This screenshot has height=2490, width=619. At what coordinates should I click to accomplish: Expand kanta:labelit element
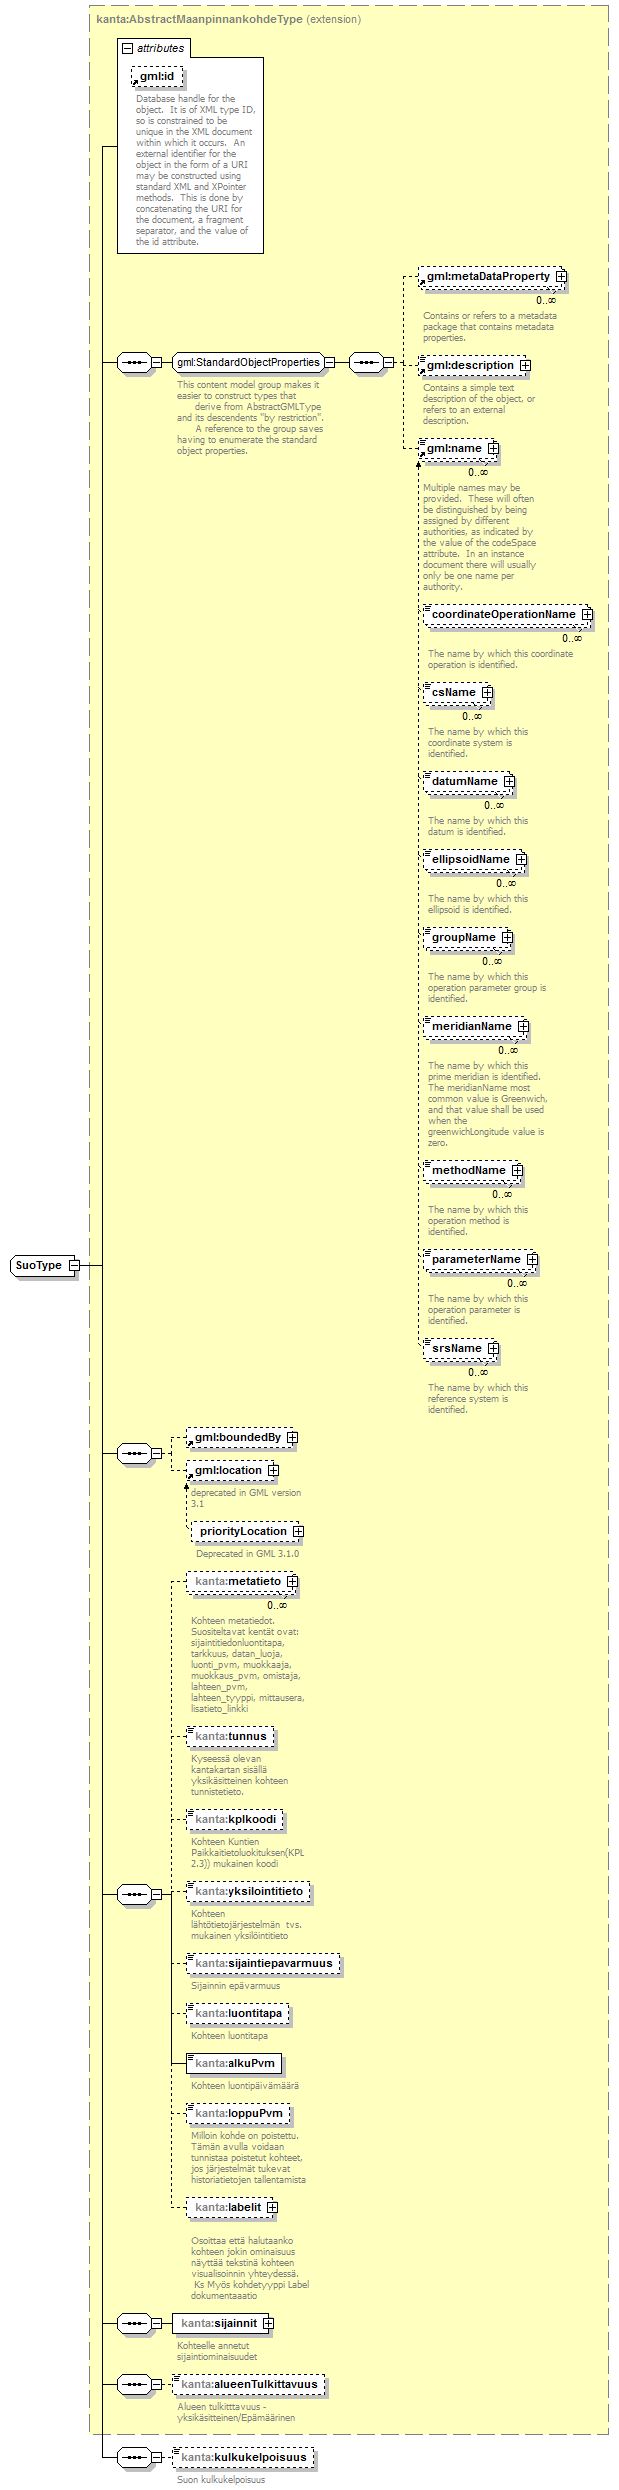click(272, 2207)
